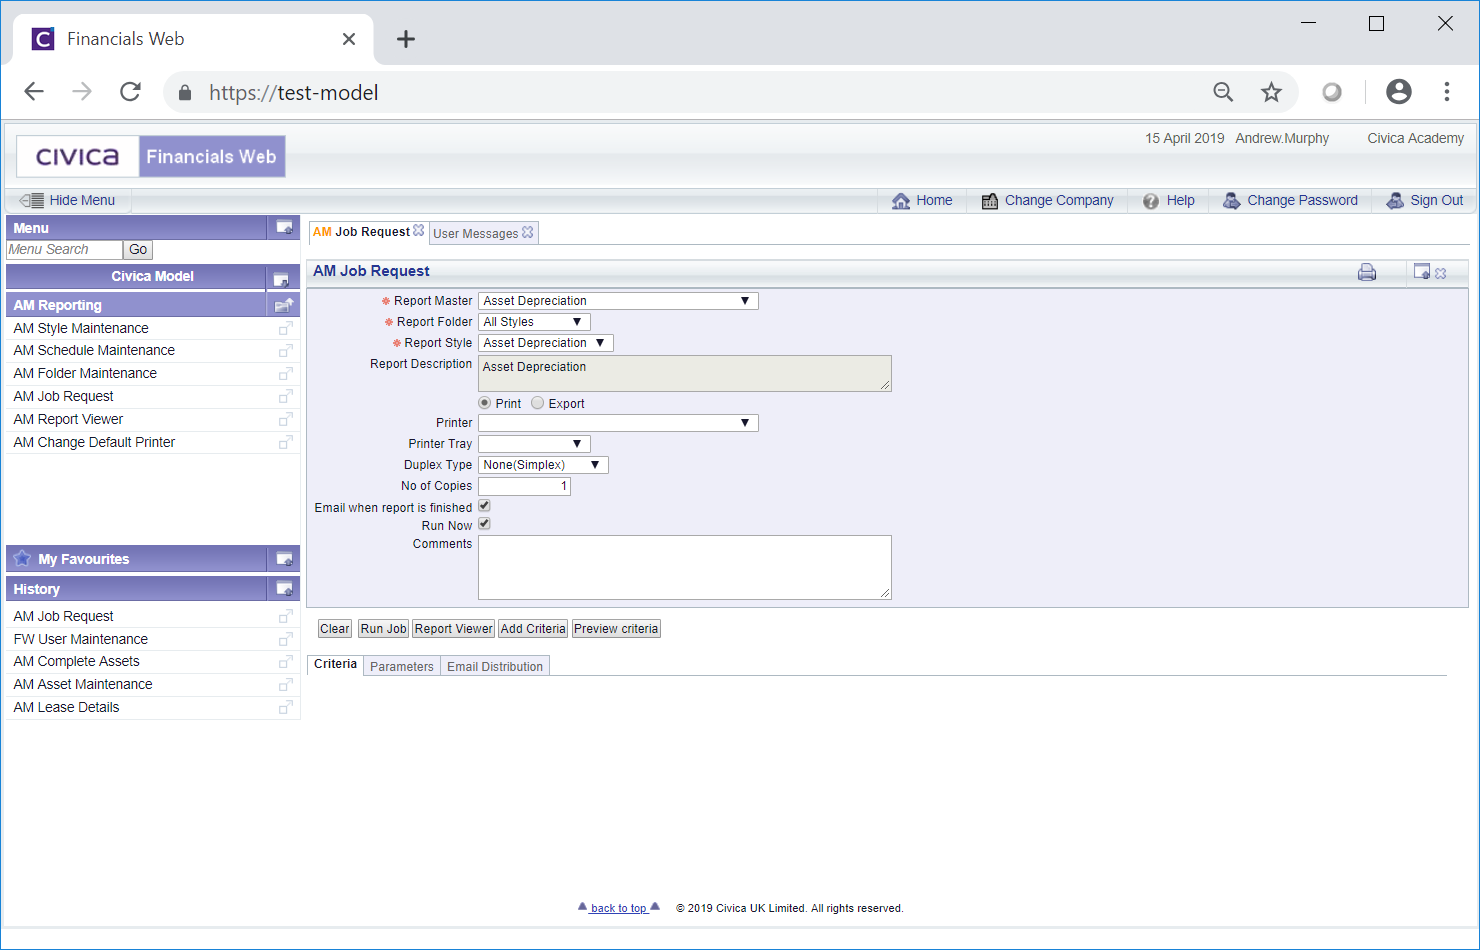Select the Export radio button
The height and width of the screenshot is (950, 1480).
538,403
